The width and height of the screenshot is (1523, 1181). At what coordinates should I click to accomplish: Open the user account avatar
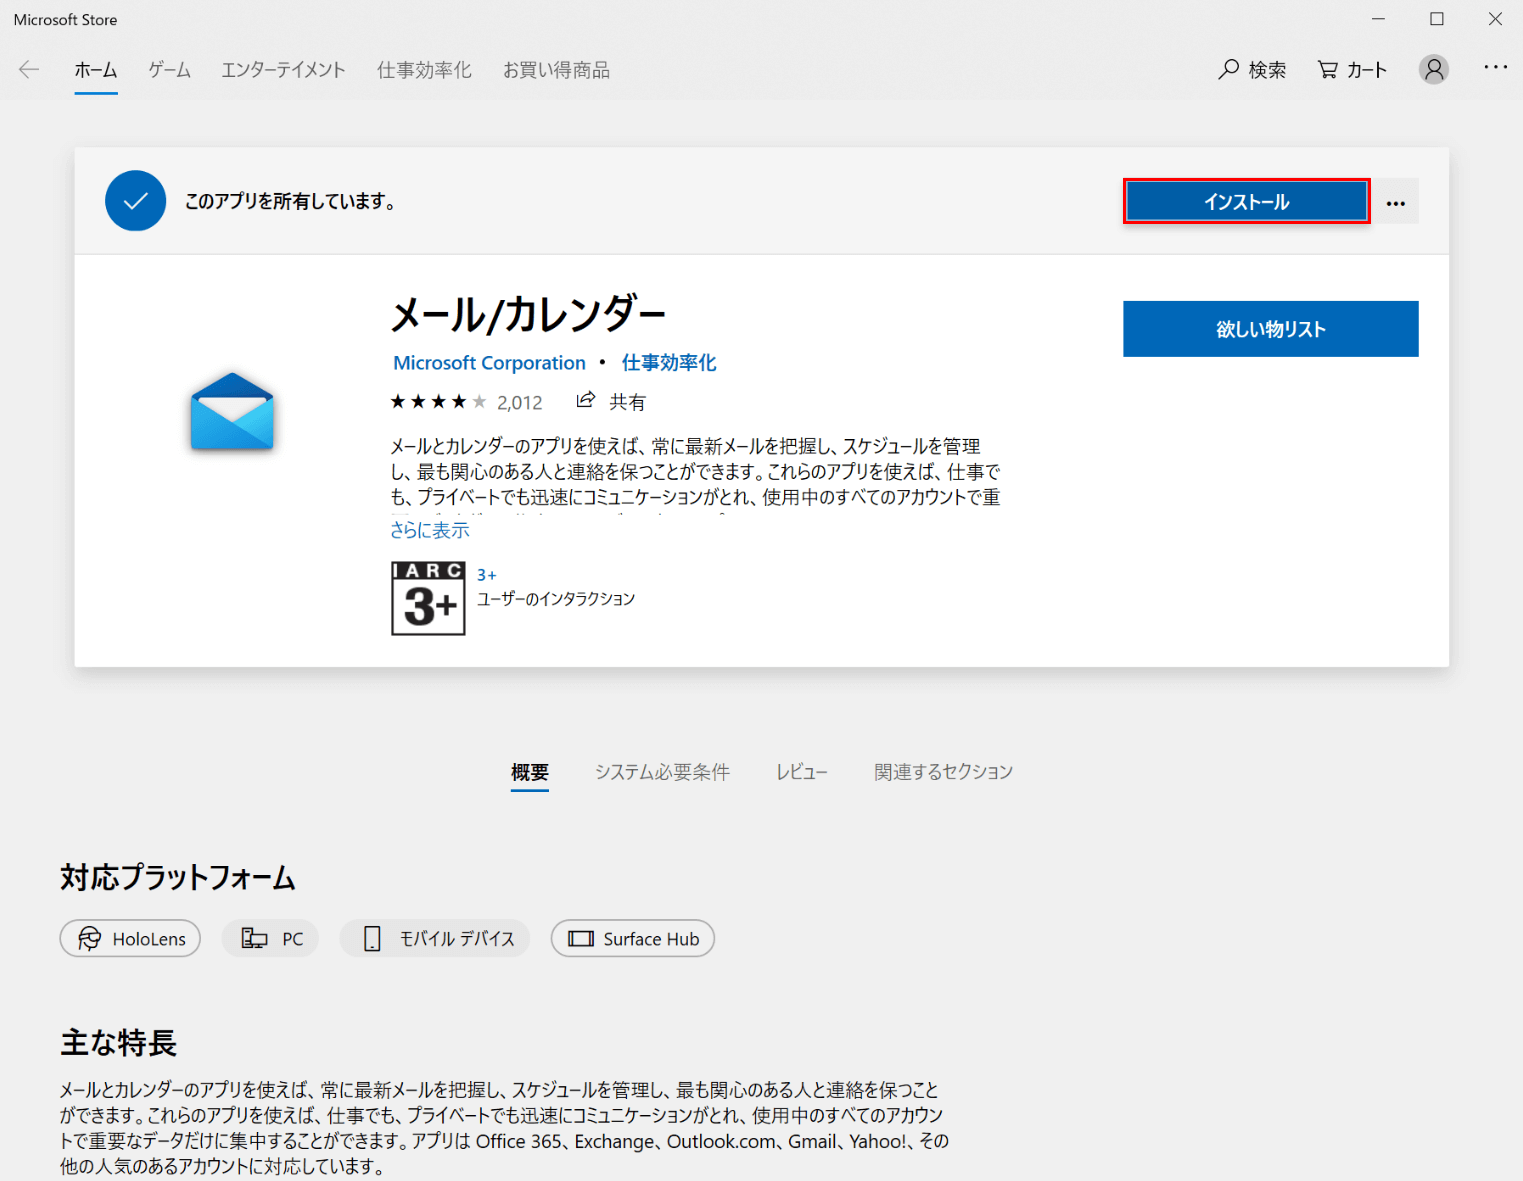[1433, 69]
